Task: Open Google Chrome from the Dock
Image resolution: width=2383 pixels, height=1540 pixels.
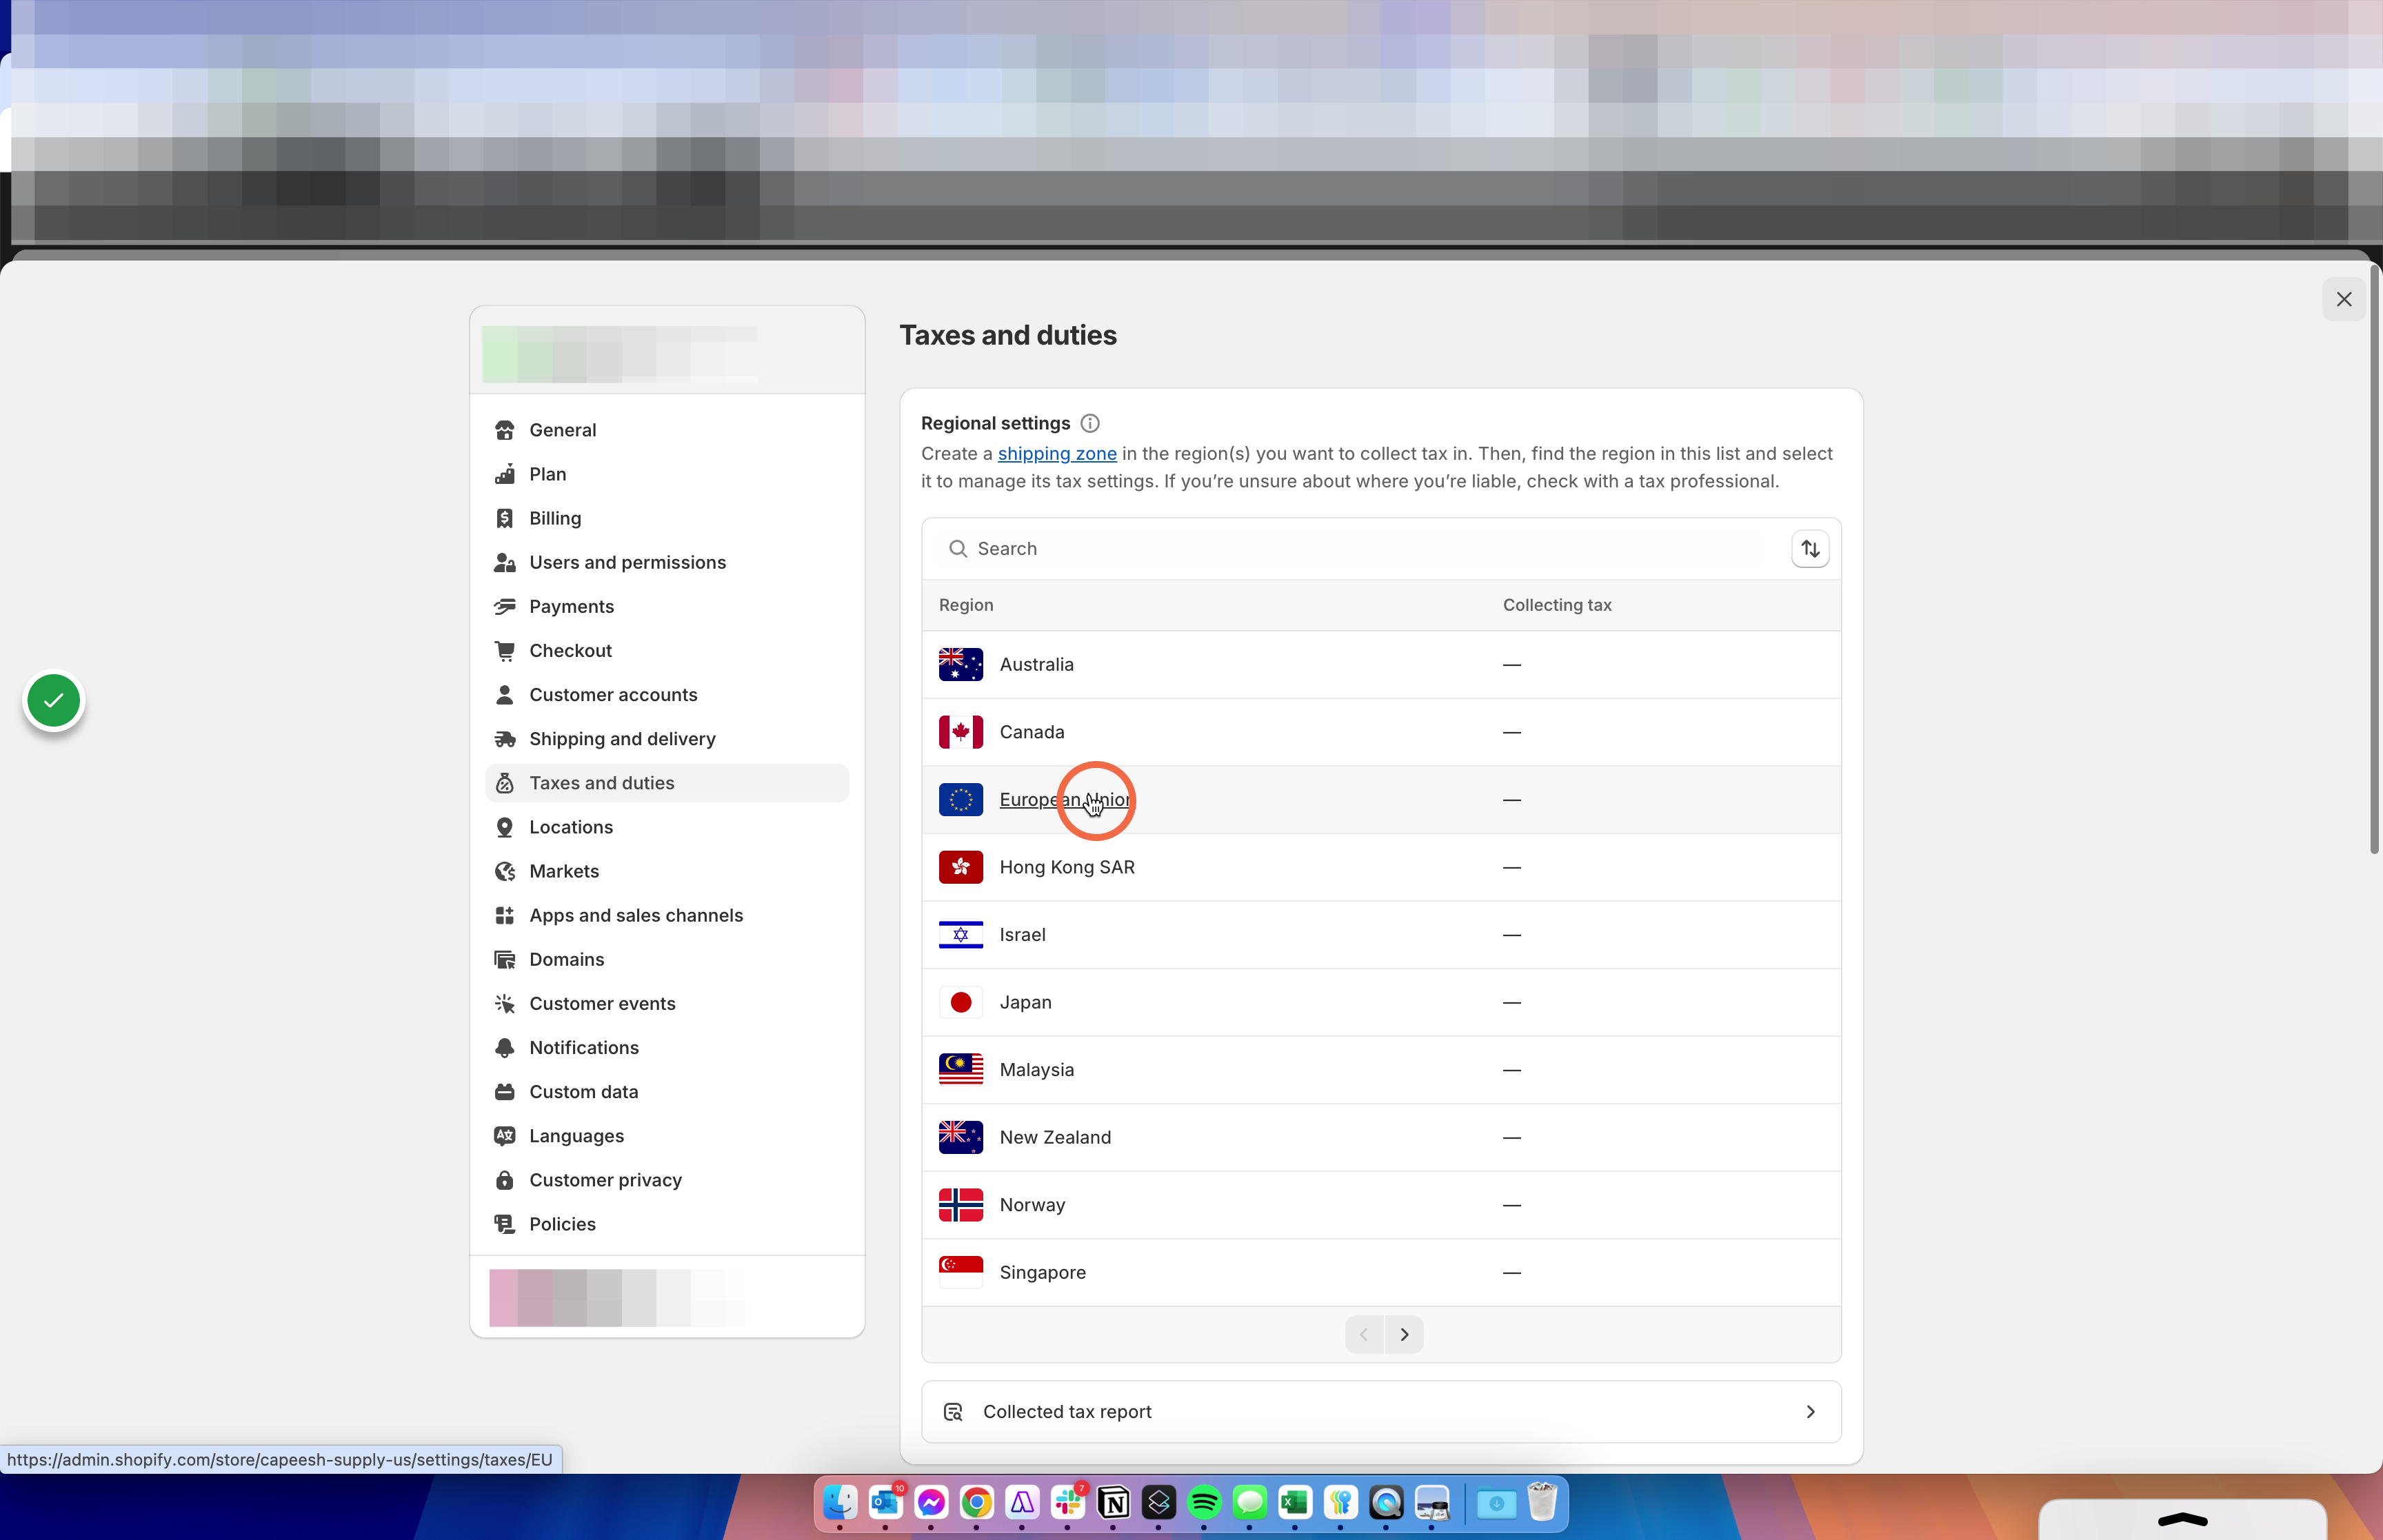Action: coord(977,1502)
